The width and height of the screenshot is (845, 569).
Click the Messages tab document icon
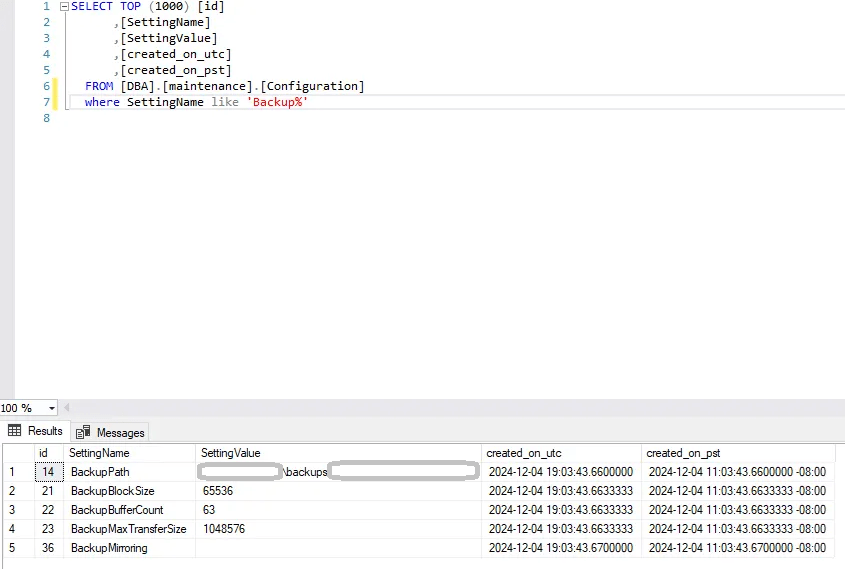[84, 432]
